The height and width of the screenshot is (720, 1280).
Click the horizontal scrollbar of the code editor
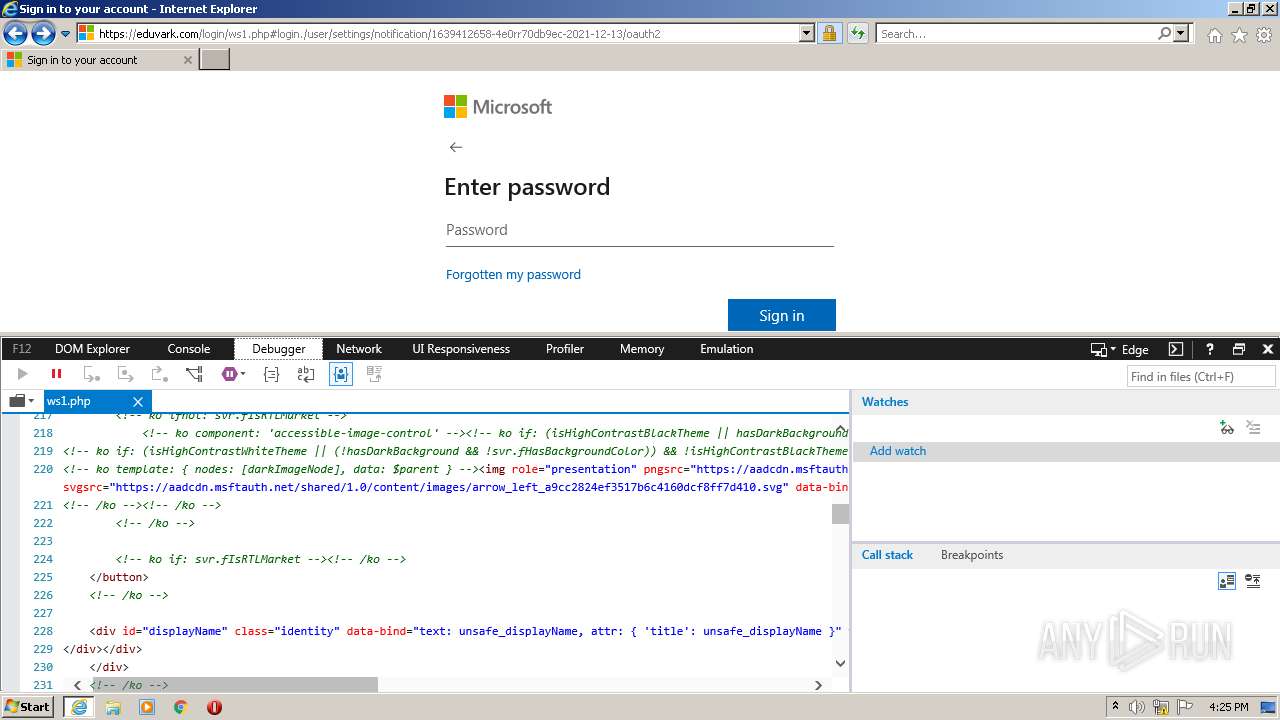(x=234, y=685)
